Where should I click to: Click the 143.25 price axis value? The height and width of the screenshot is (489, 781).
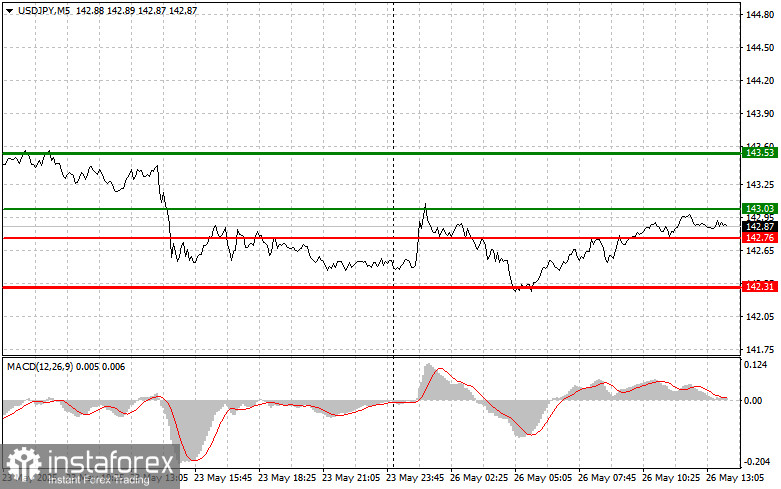[x=760, y=185]
